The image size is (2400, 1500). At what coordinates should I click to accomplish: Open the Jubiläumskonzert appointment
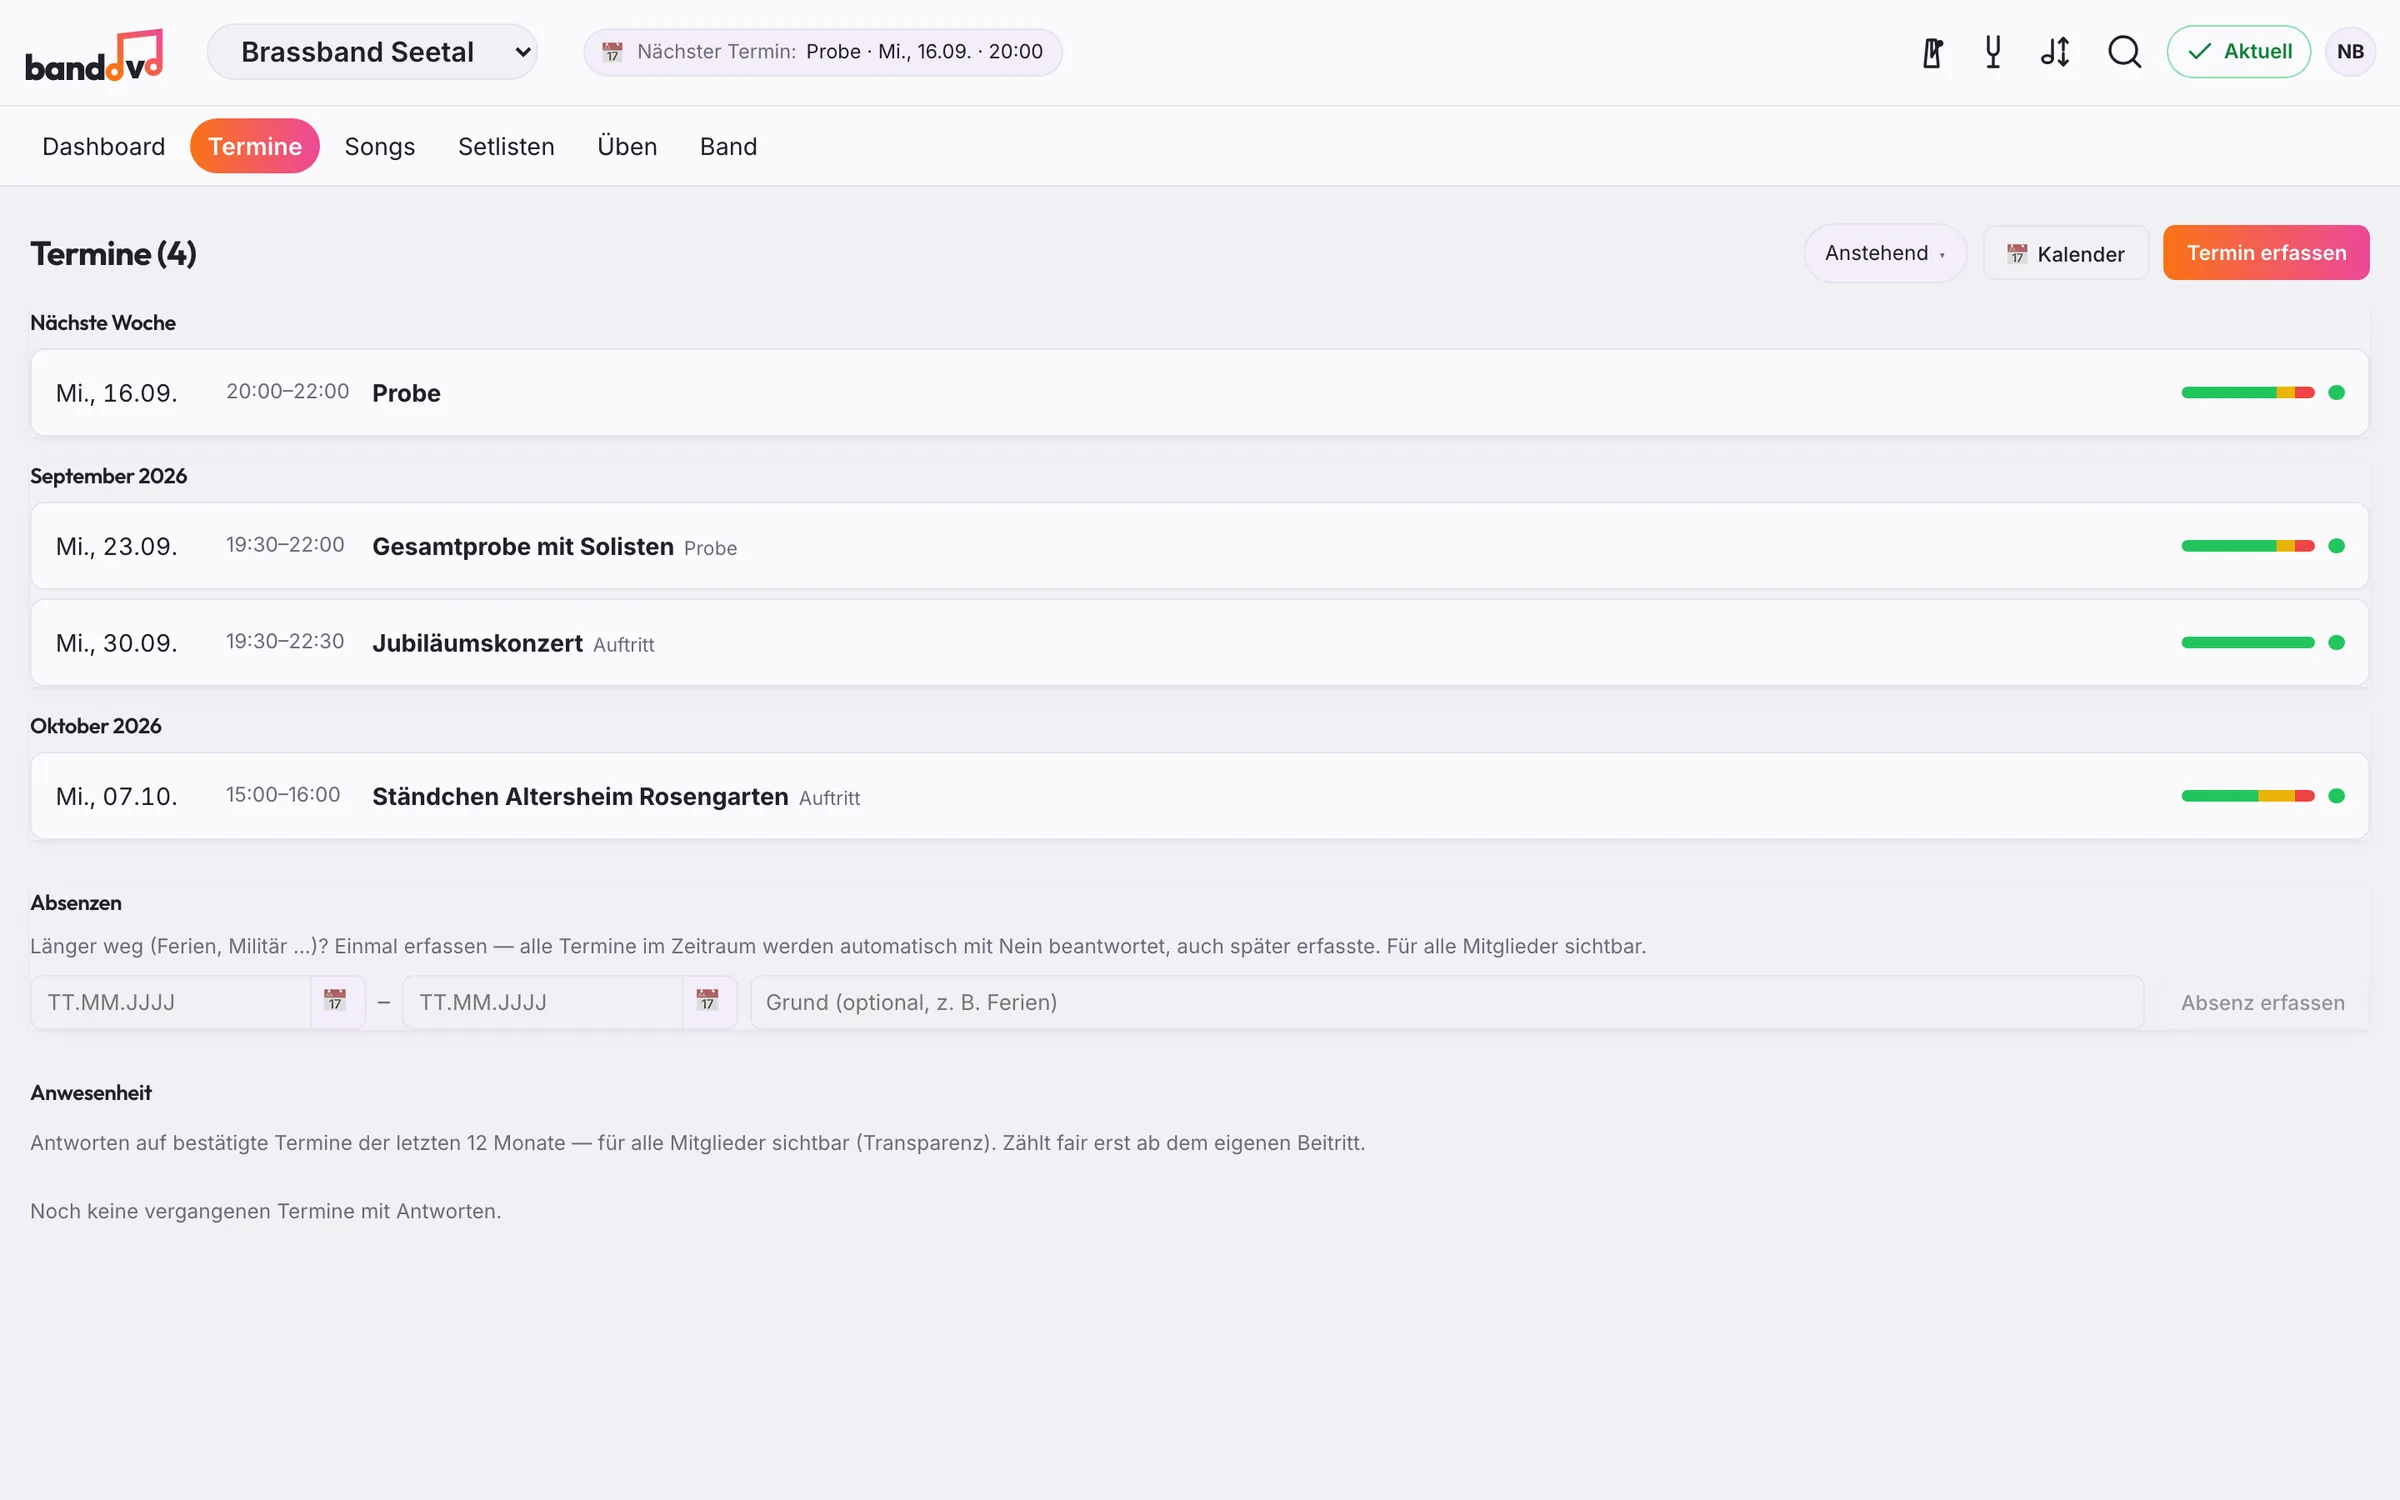click(x=1199, y=642)
